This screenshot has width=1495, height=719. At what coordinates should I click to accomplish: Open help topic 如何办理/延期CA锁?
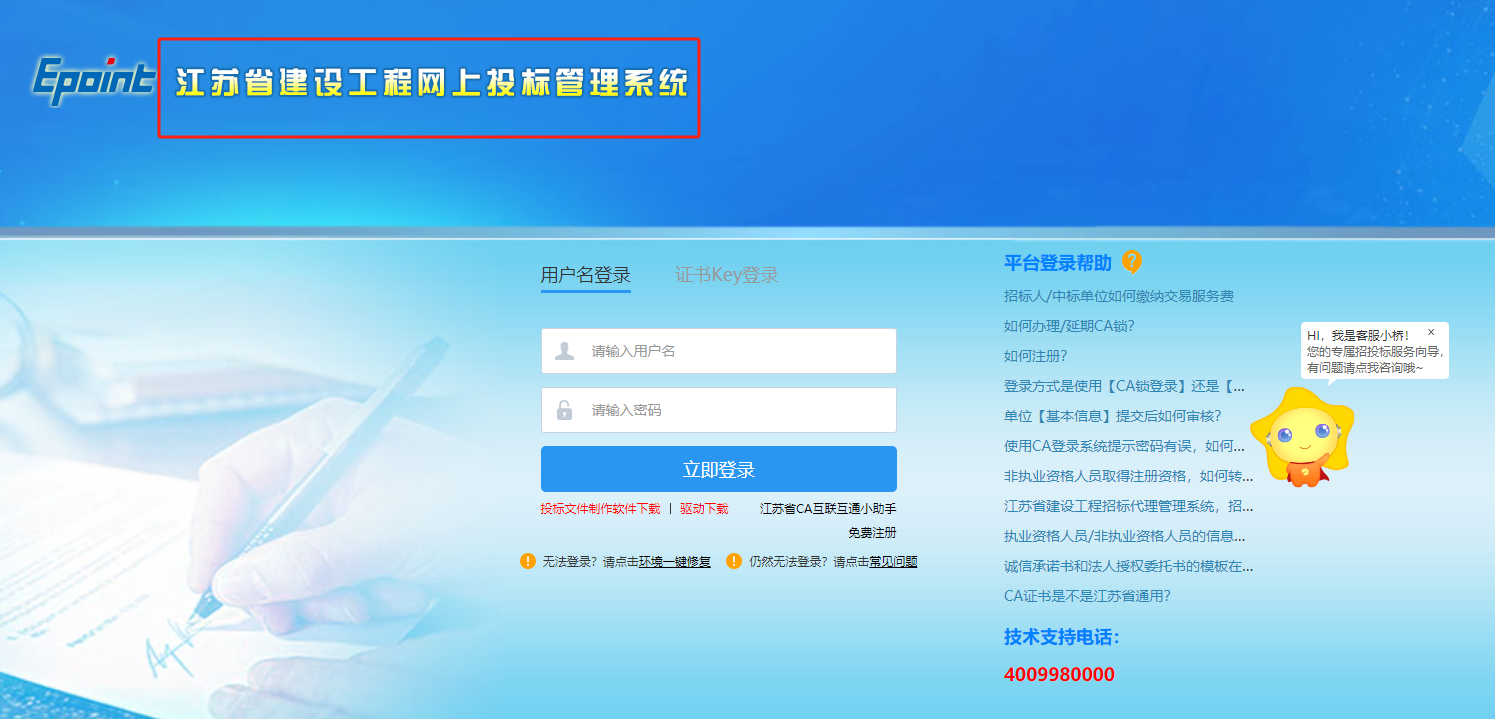point(1068,326)
